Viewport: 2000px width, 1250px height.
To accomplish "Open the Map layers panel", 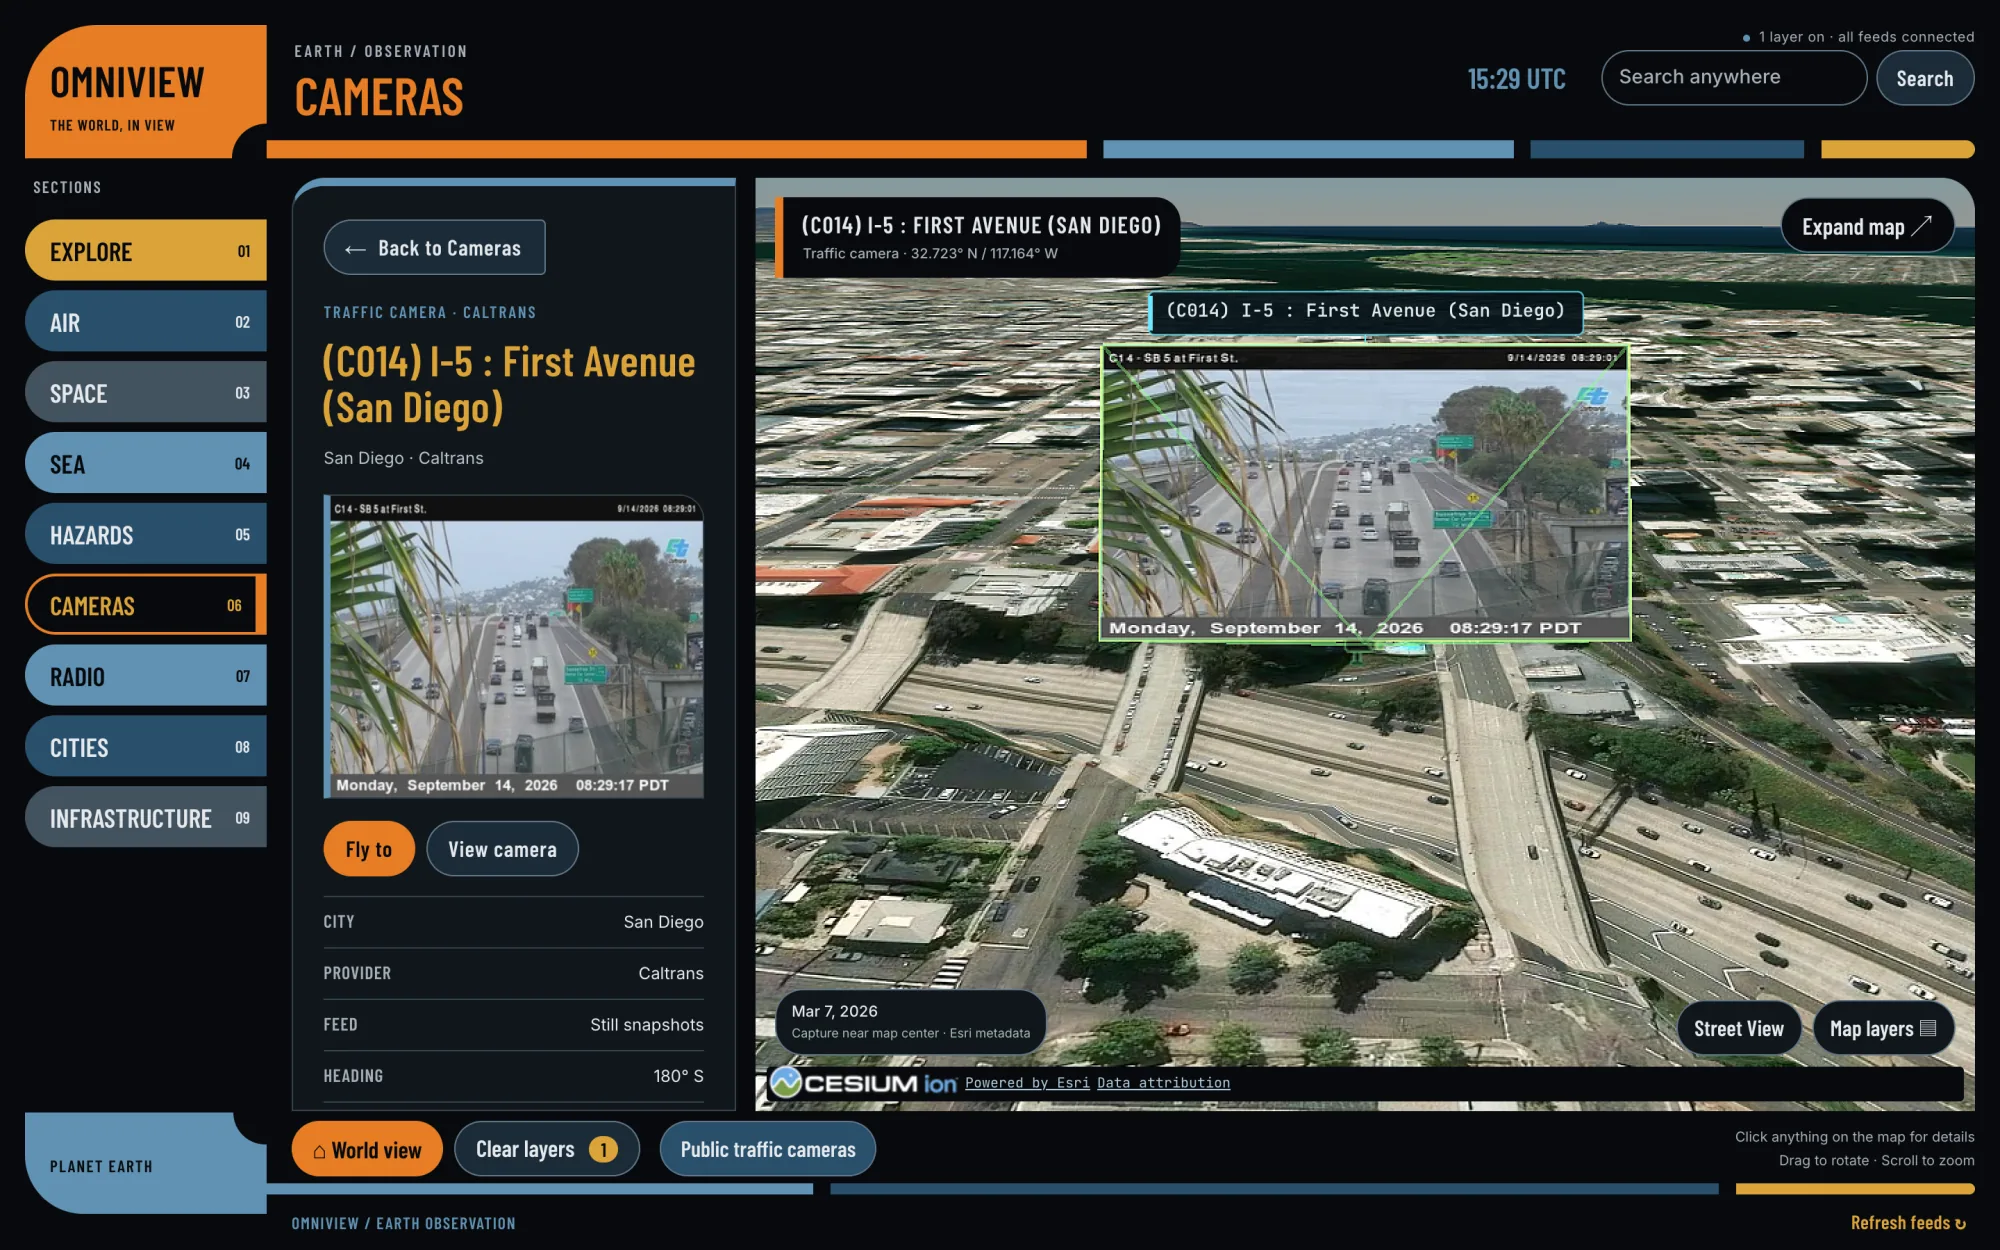I will [x=1883, y=1028].
